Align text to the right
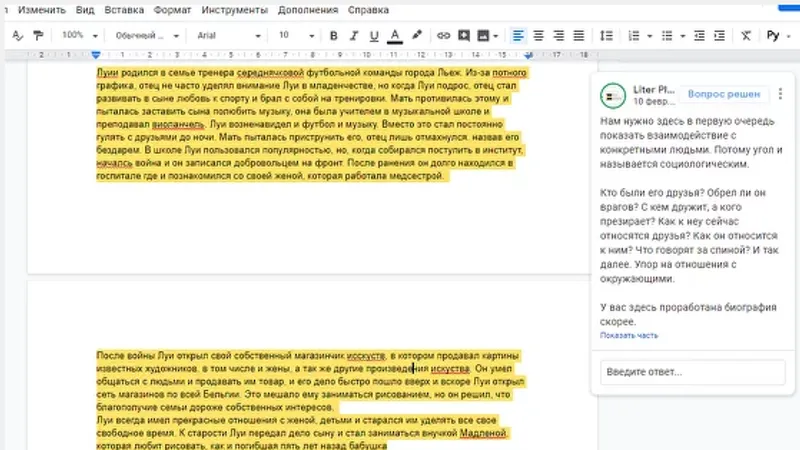The width and height of the screenshot is (800, 450). (x=559, y=36)
